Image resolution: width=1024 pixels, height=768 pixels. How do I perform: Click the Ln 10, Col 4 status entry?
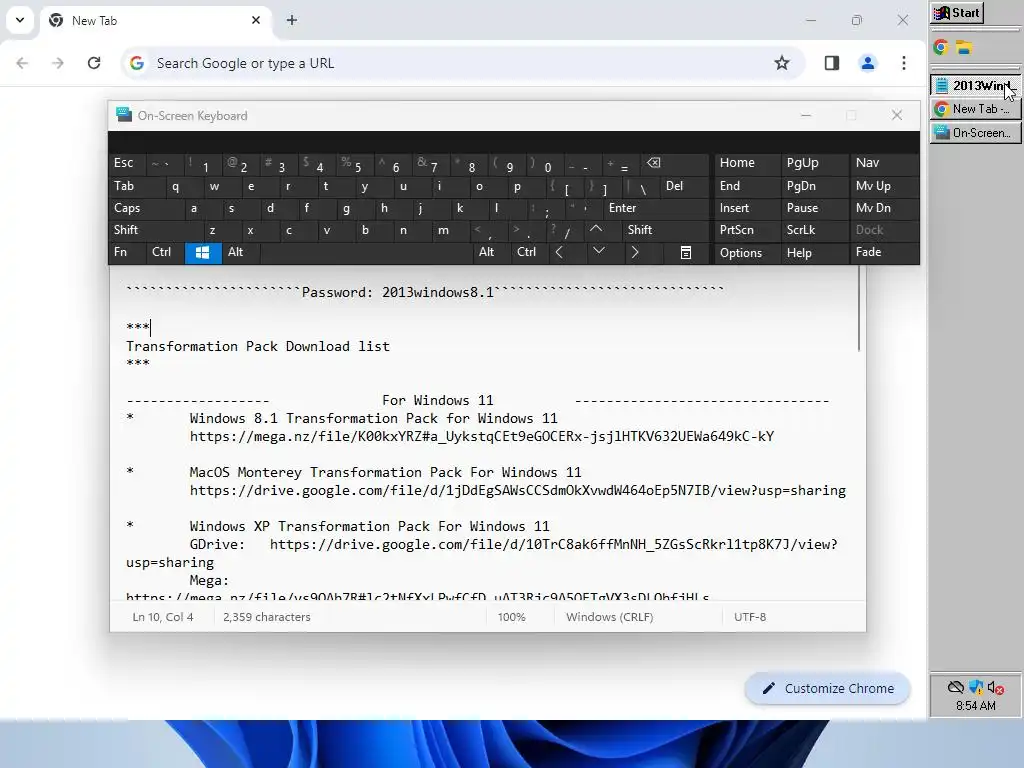click(163, 616)
